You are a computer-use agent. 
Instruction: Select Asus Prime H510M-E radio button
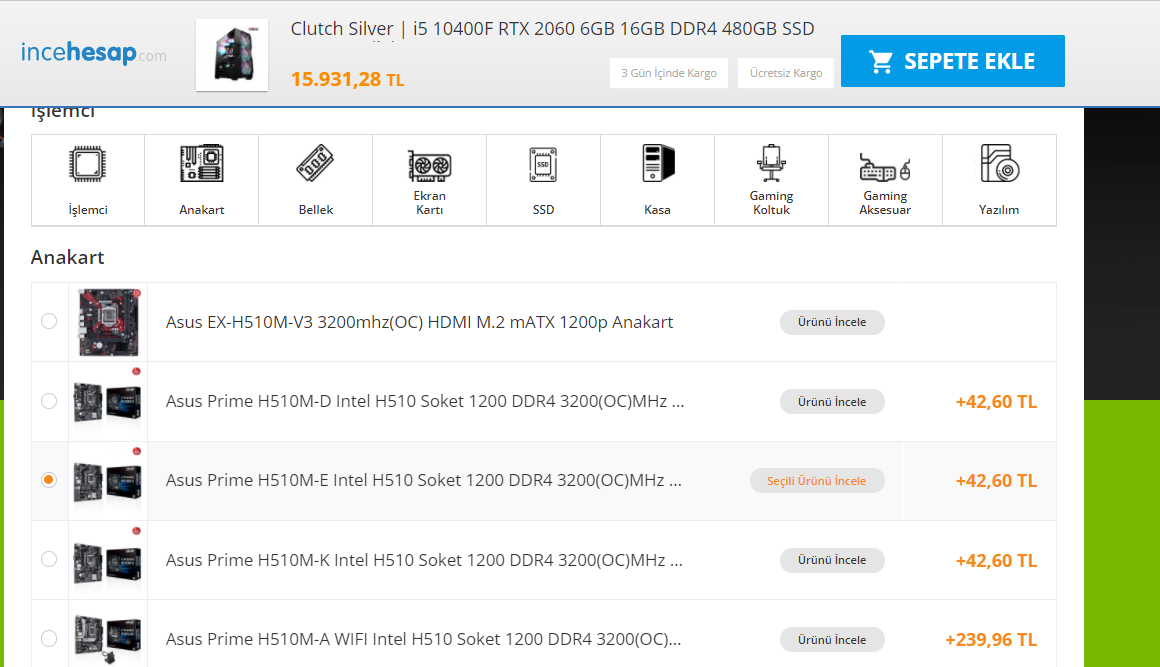point(49,480)
